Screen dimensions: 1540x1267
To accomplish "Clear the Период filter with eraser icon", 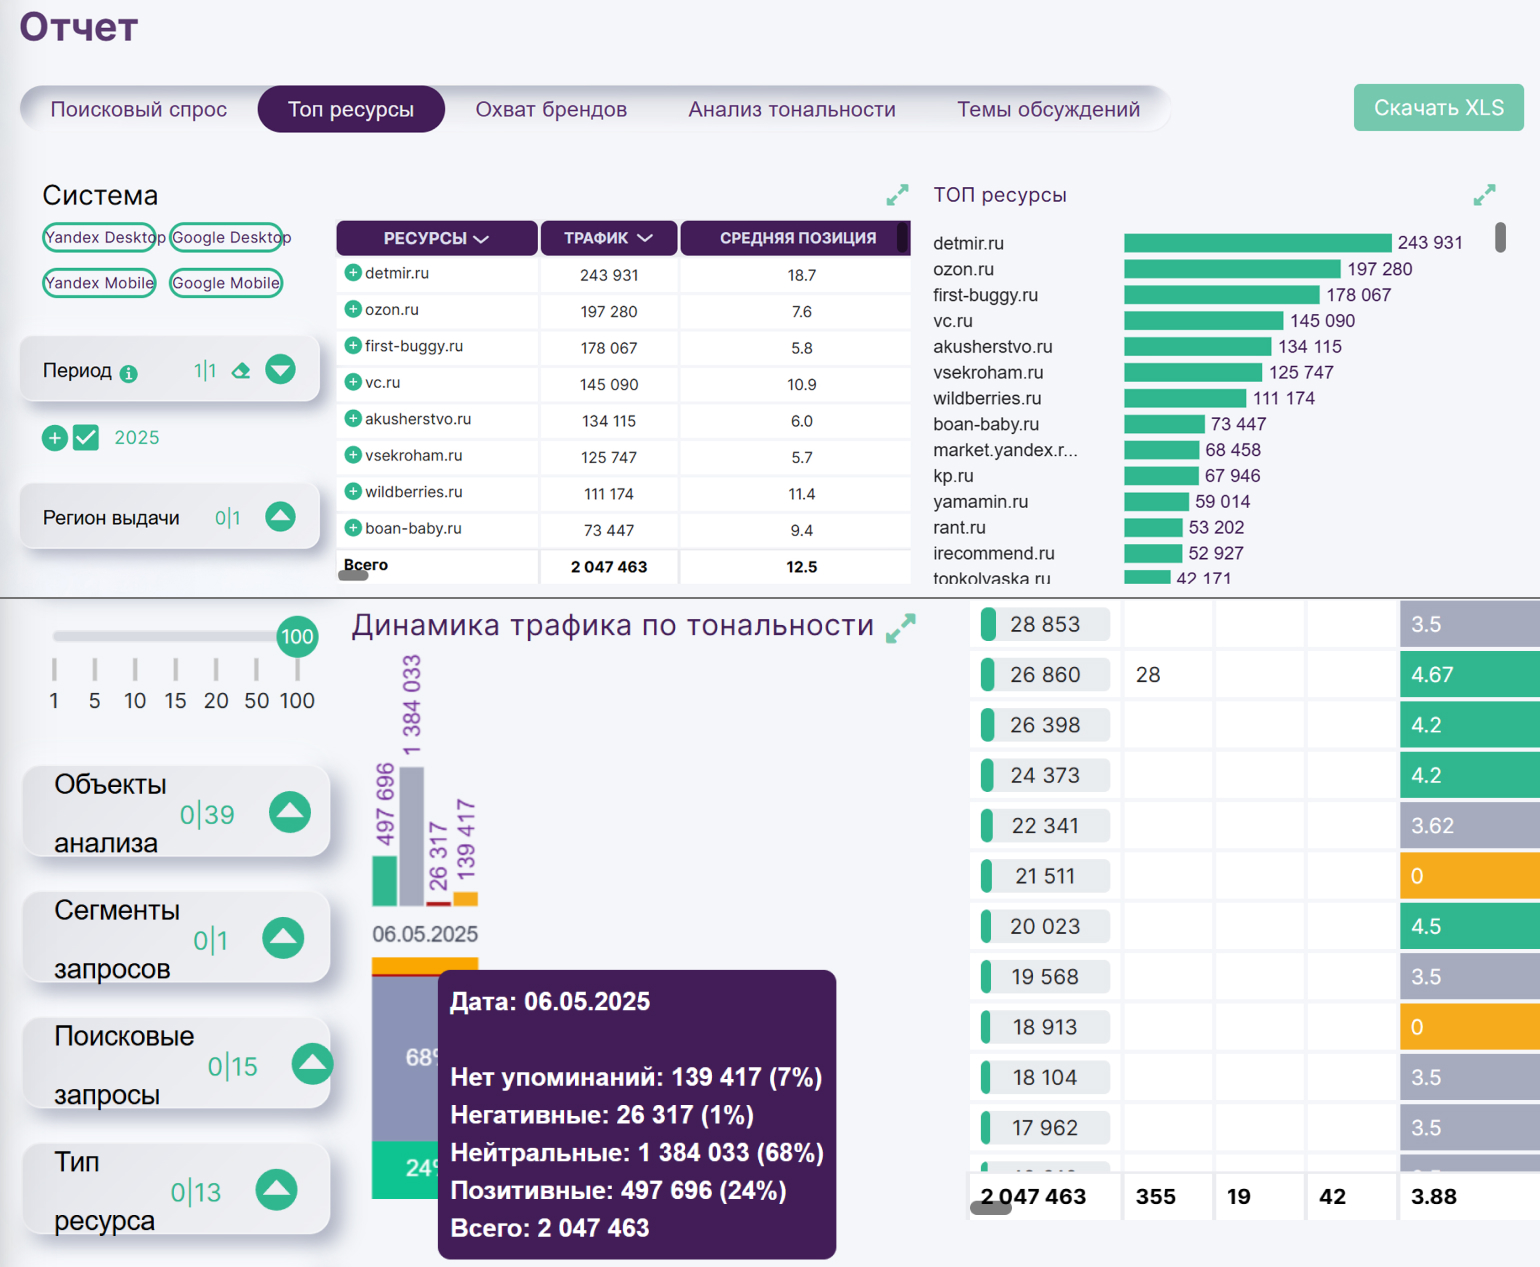I will coord(241,371).
